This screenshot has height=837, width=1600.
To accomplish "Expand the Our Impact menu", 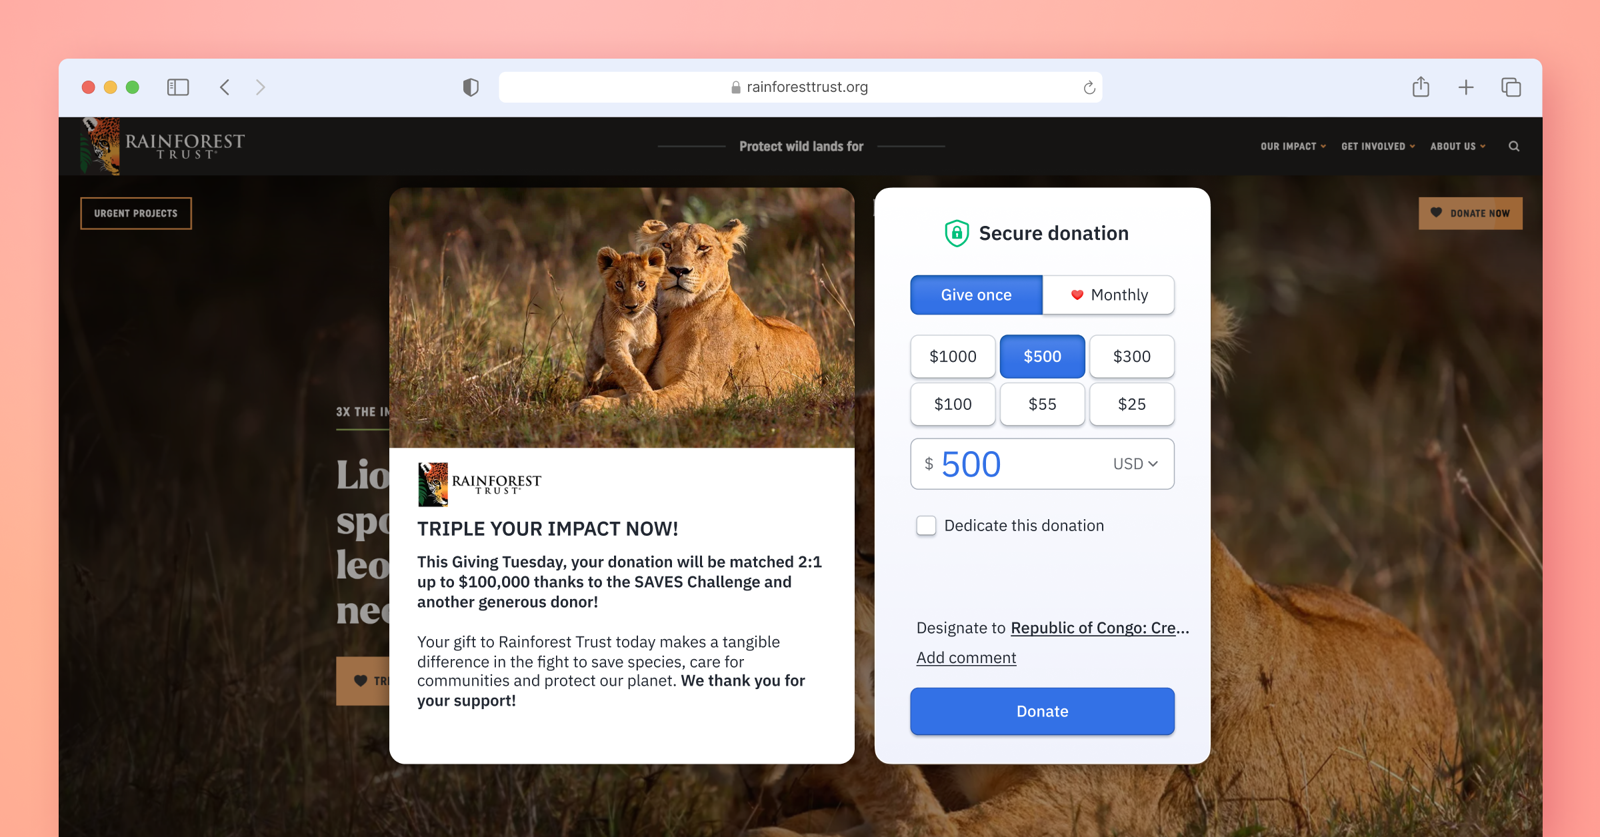I will click(1292, 146).
